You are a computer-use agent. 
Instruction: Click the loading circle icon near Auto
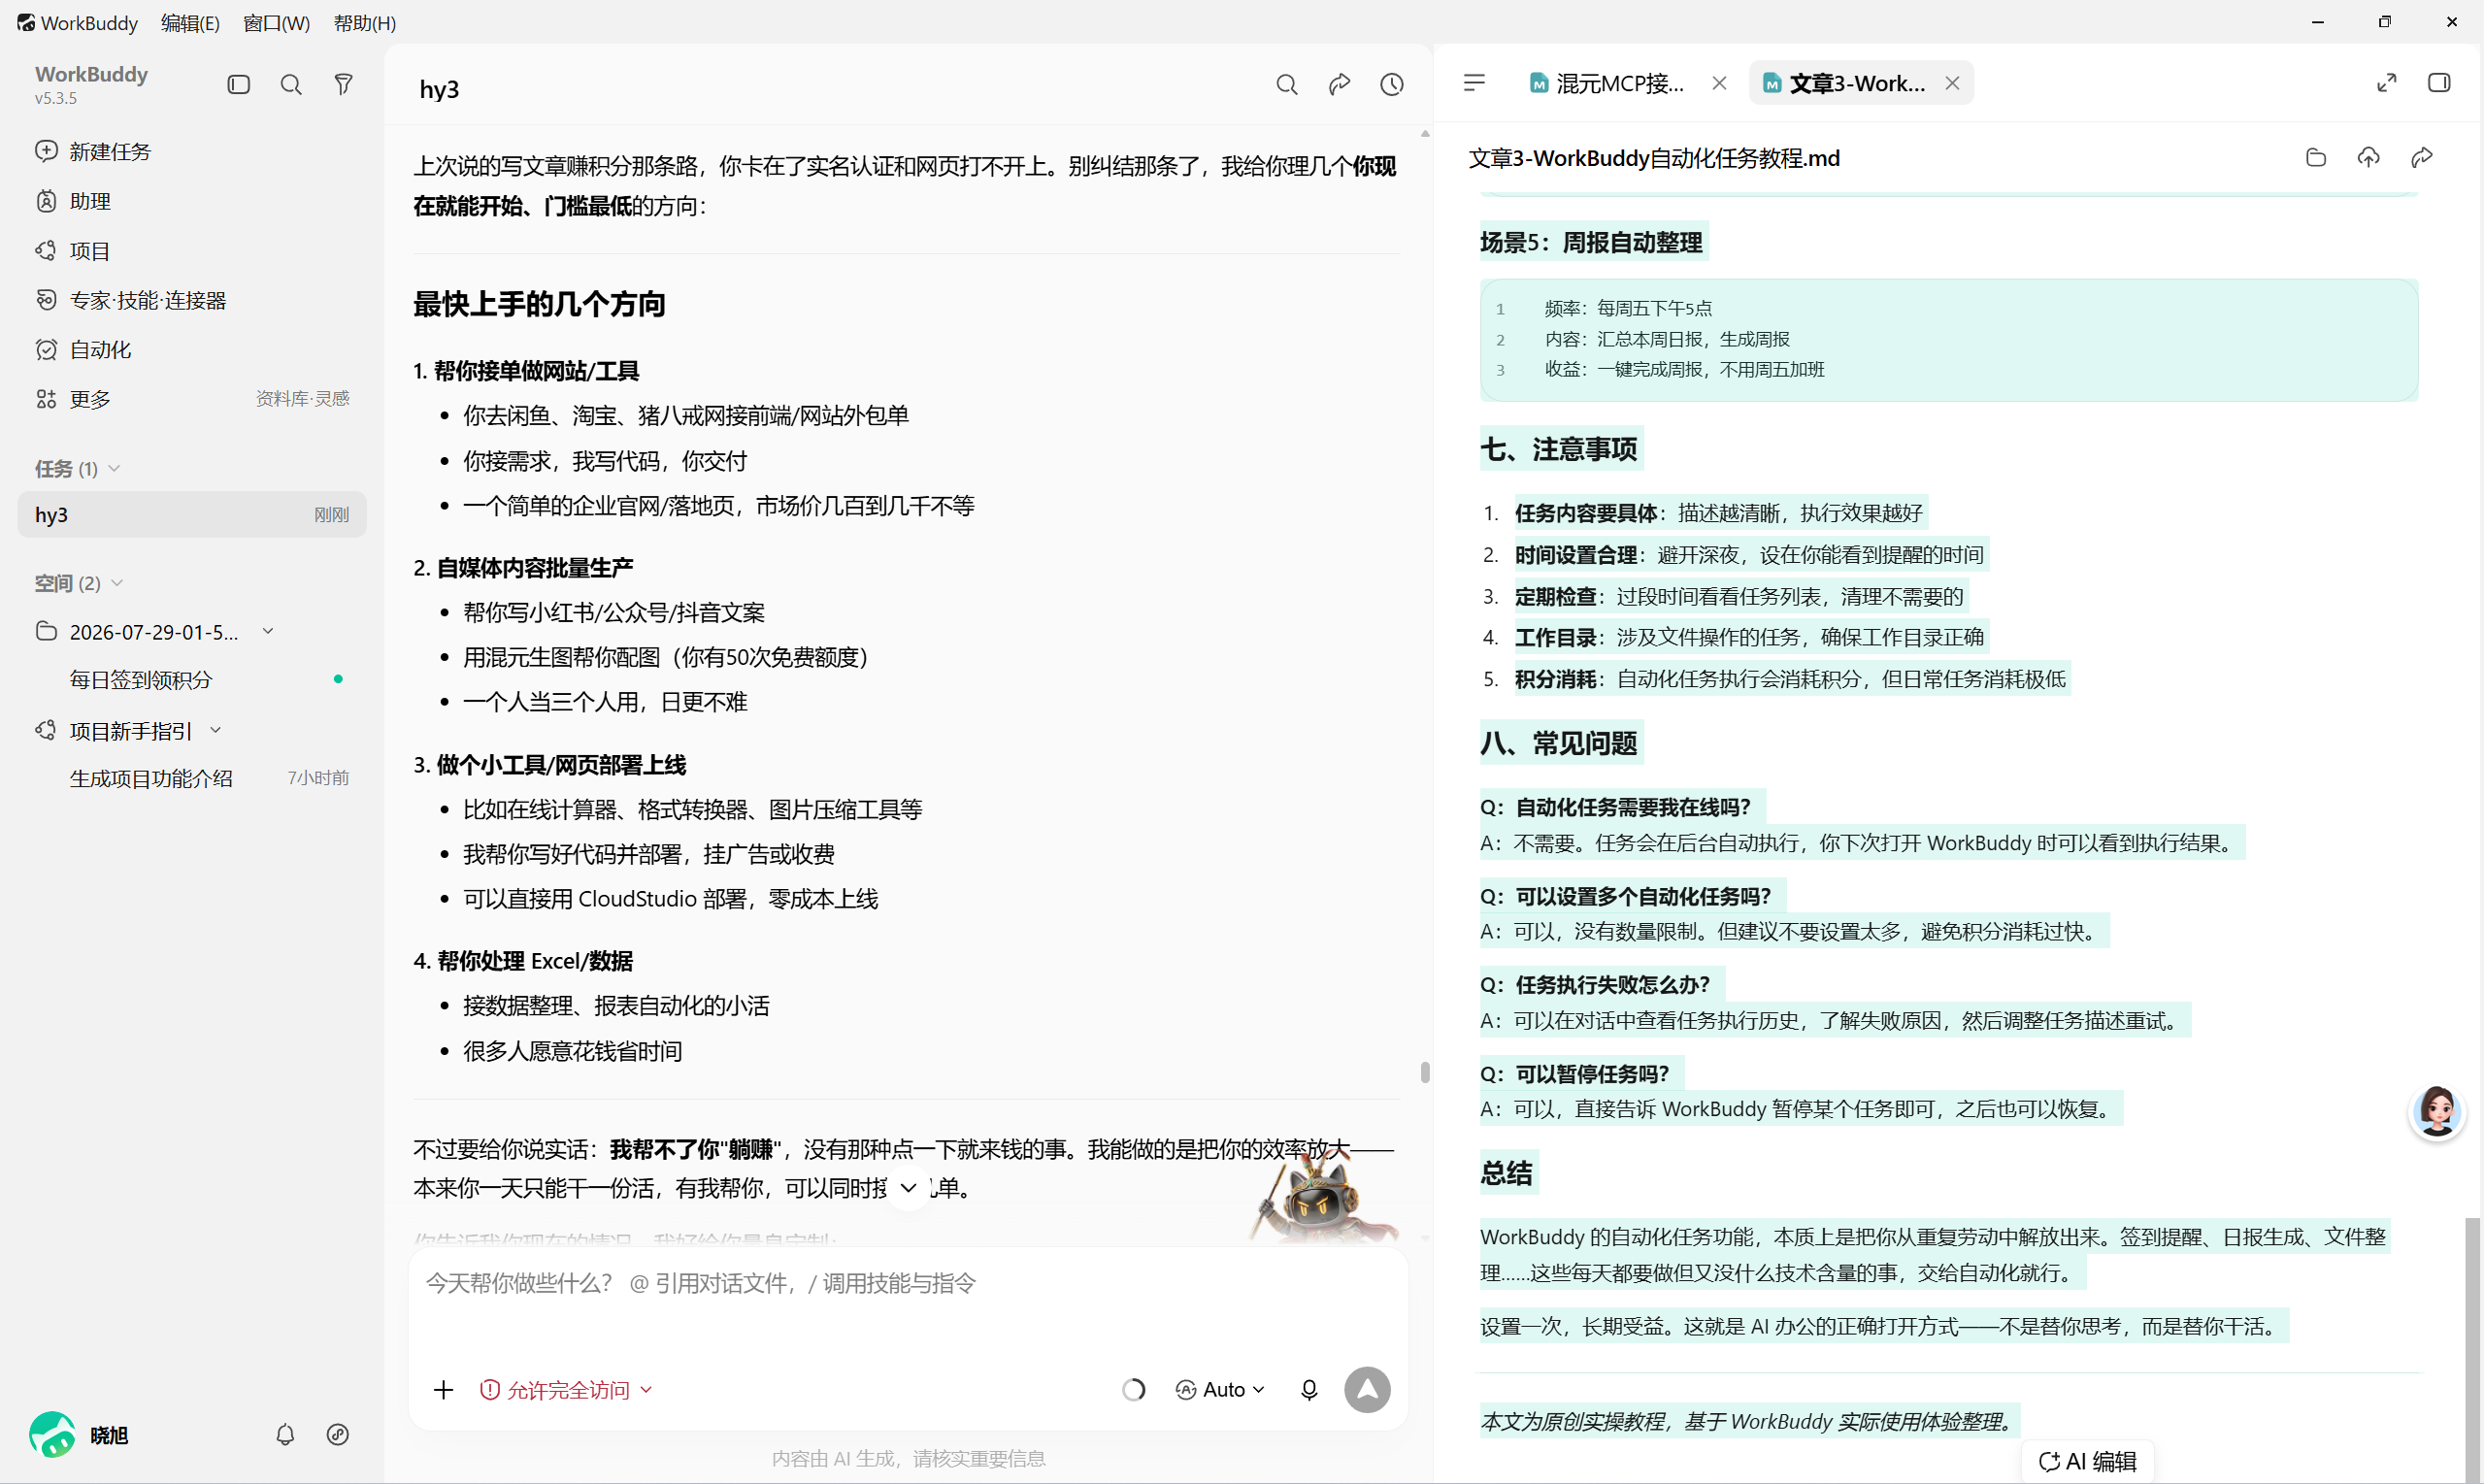pyautogui.click(x=1133, y=1389)
